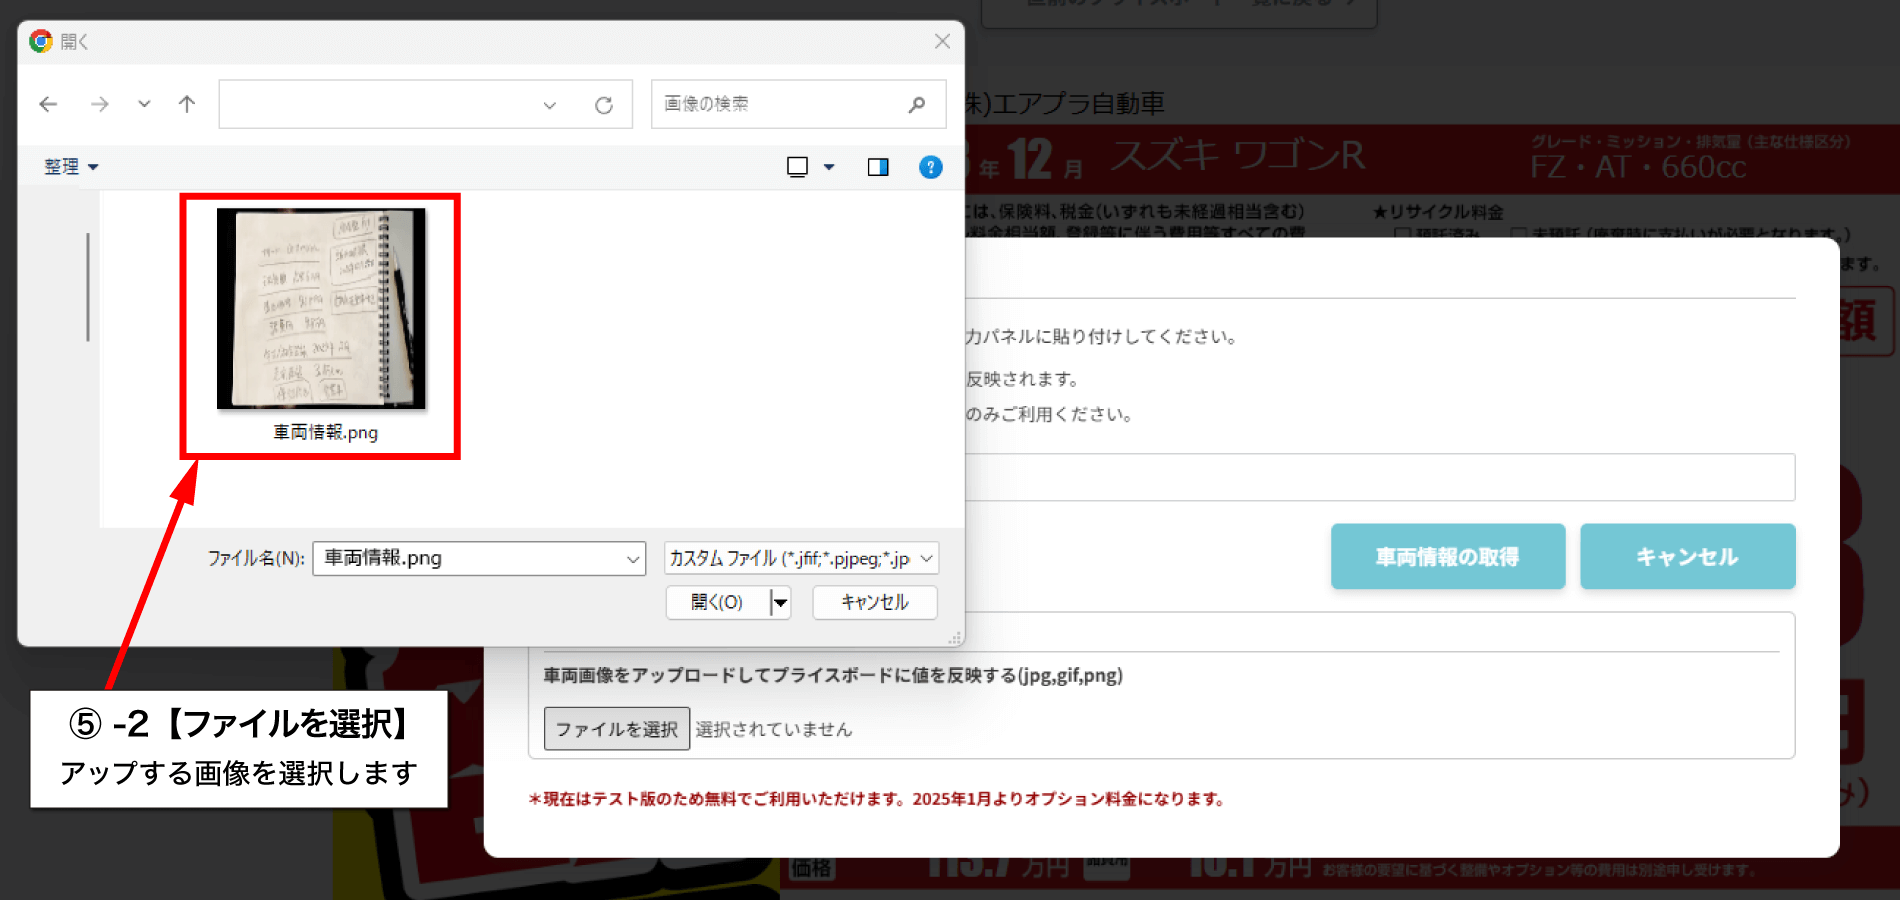Image resolution: width=1900 pixels, height=900 pixels.
Task: Click the ファイル名 input combo box
Action: tap(478, 558)
